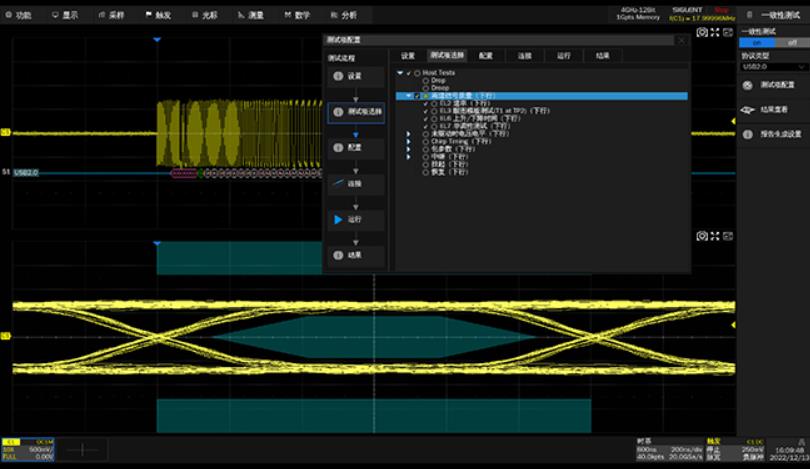This screenshot has height=469, width=810.
Task: Click the upper waveform screenshot camera icon
Action: 702,33
